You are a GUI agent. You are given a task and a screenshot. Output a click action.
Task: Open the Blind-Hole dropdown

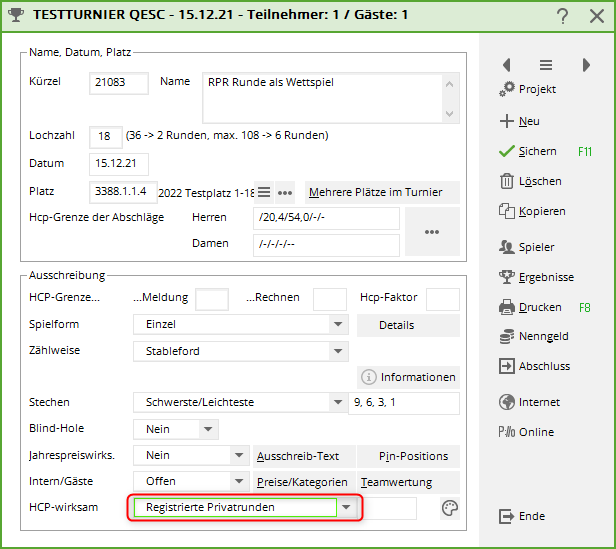tap(208, 429)
